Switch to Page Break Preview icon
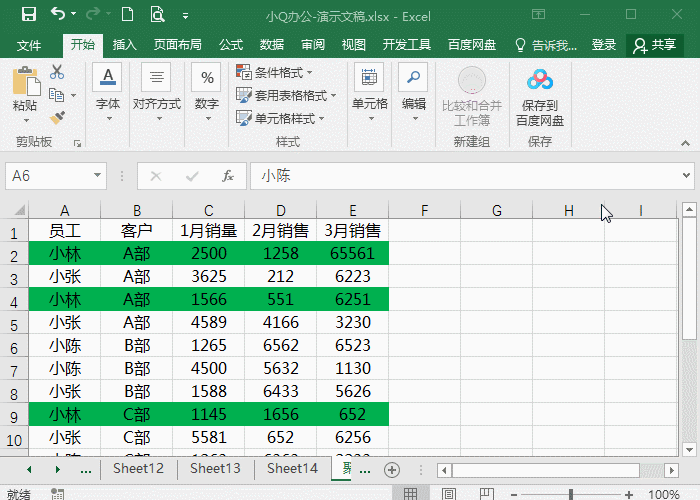Viewport: 700px width, 500px height. (487, 494)
